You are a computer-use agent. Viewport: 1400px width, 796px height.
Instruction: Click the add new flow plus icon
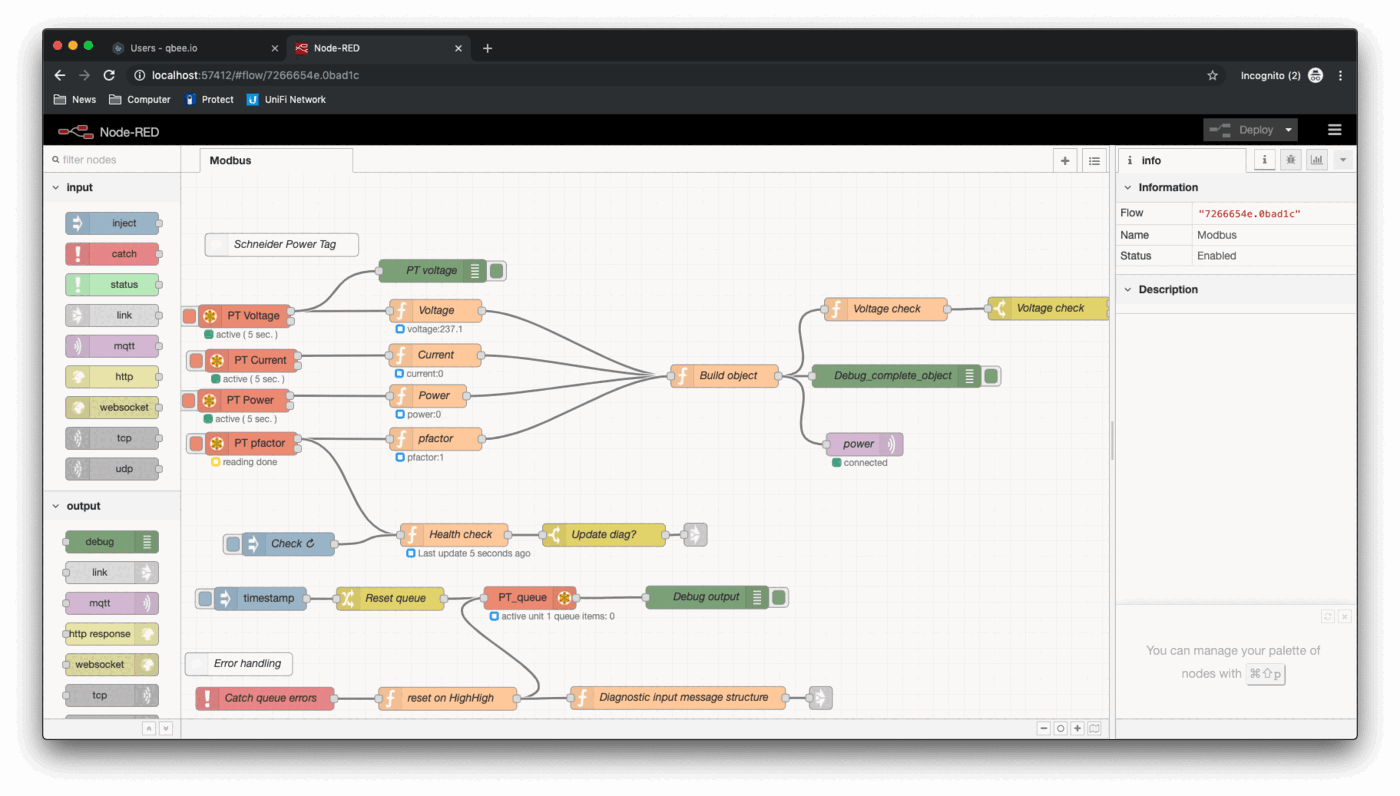[1065, 160]
